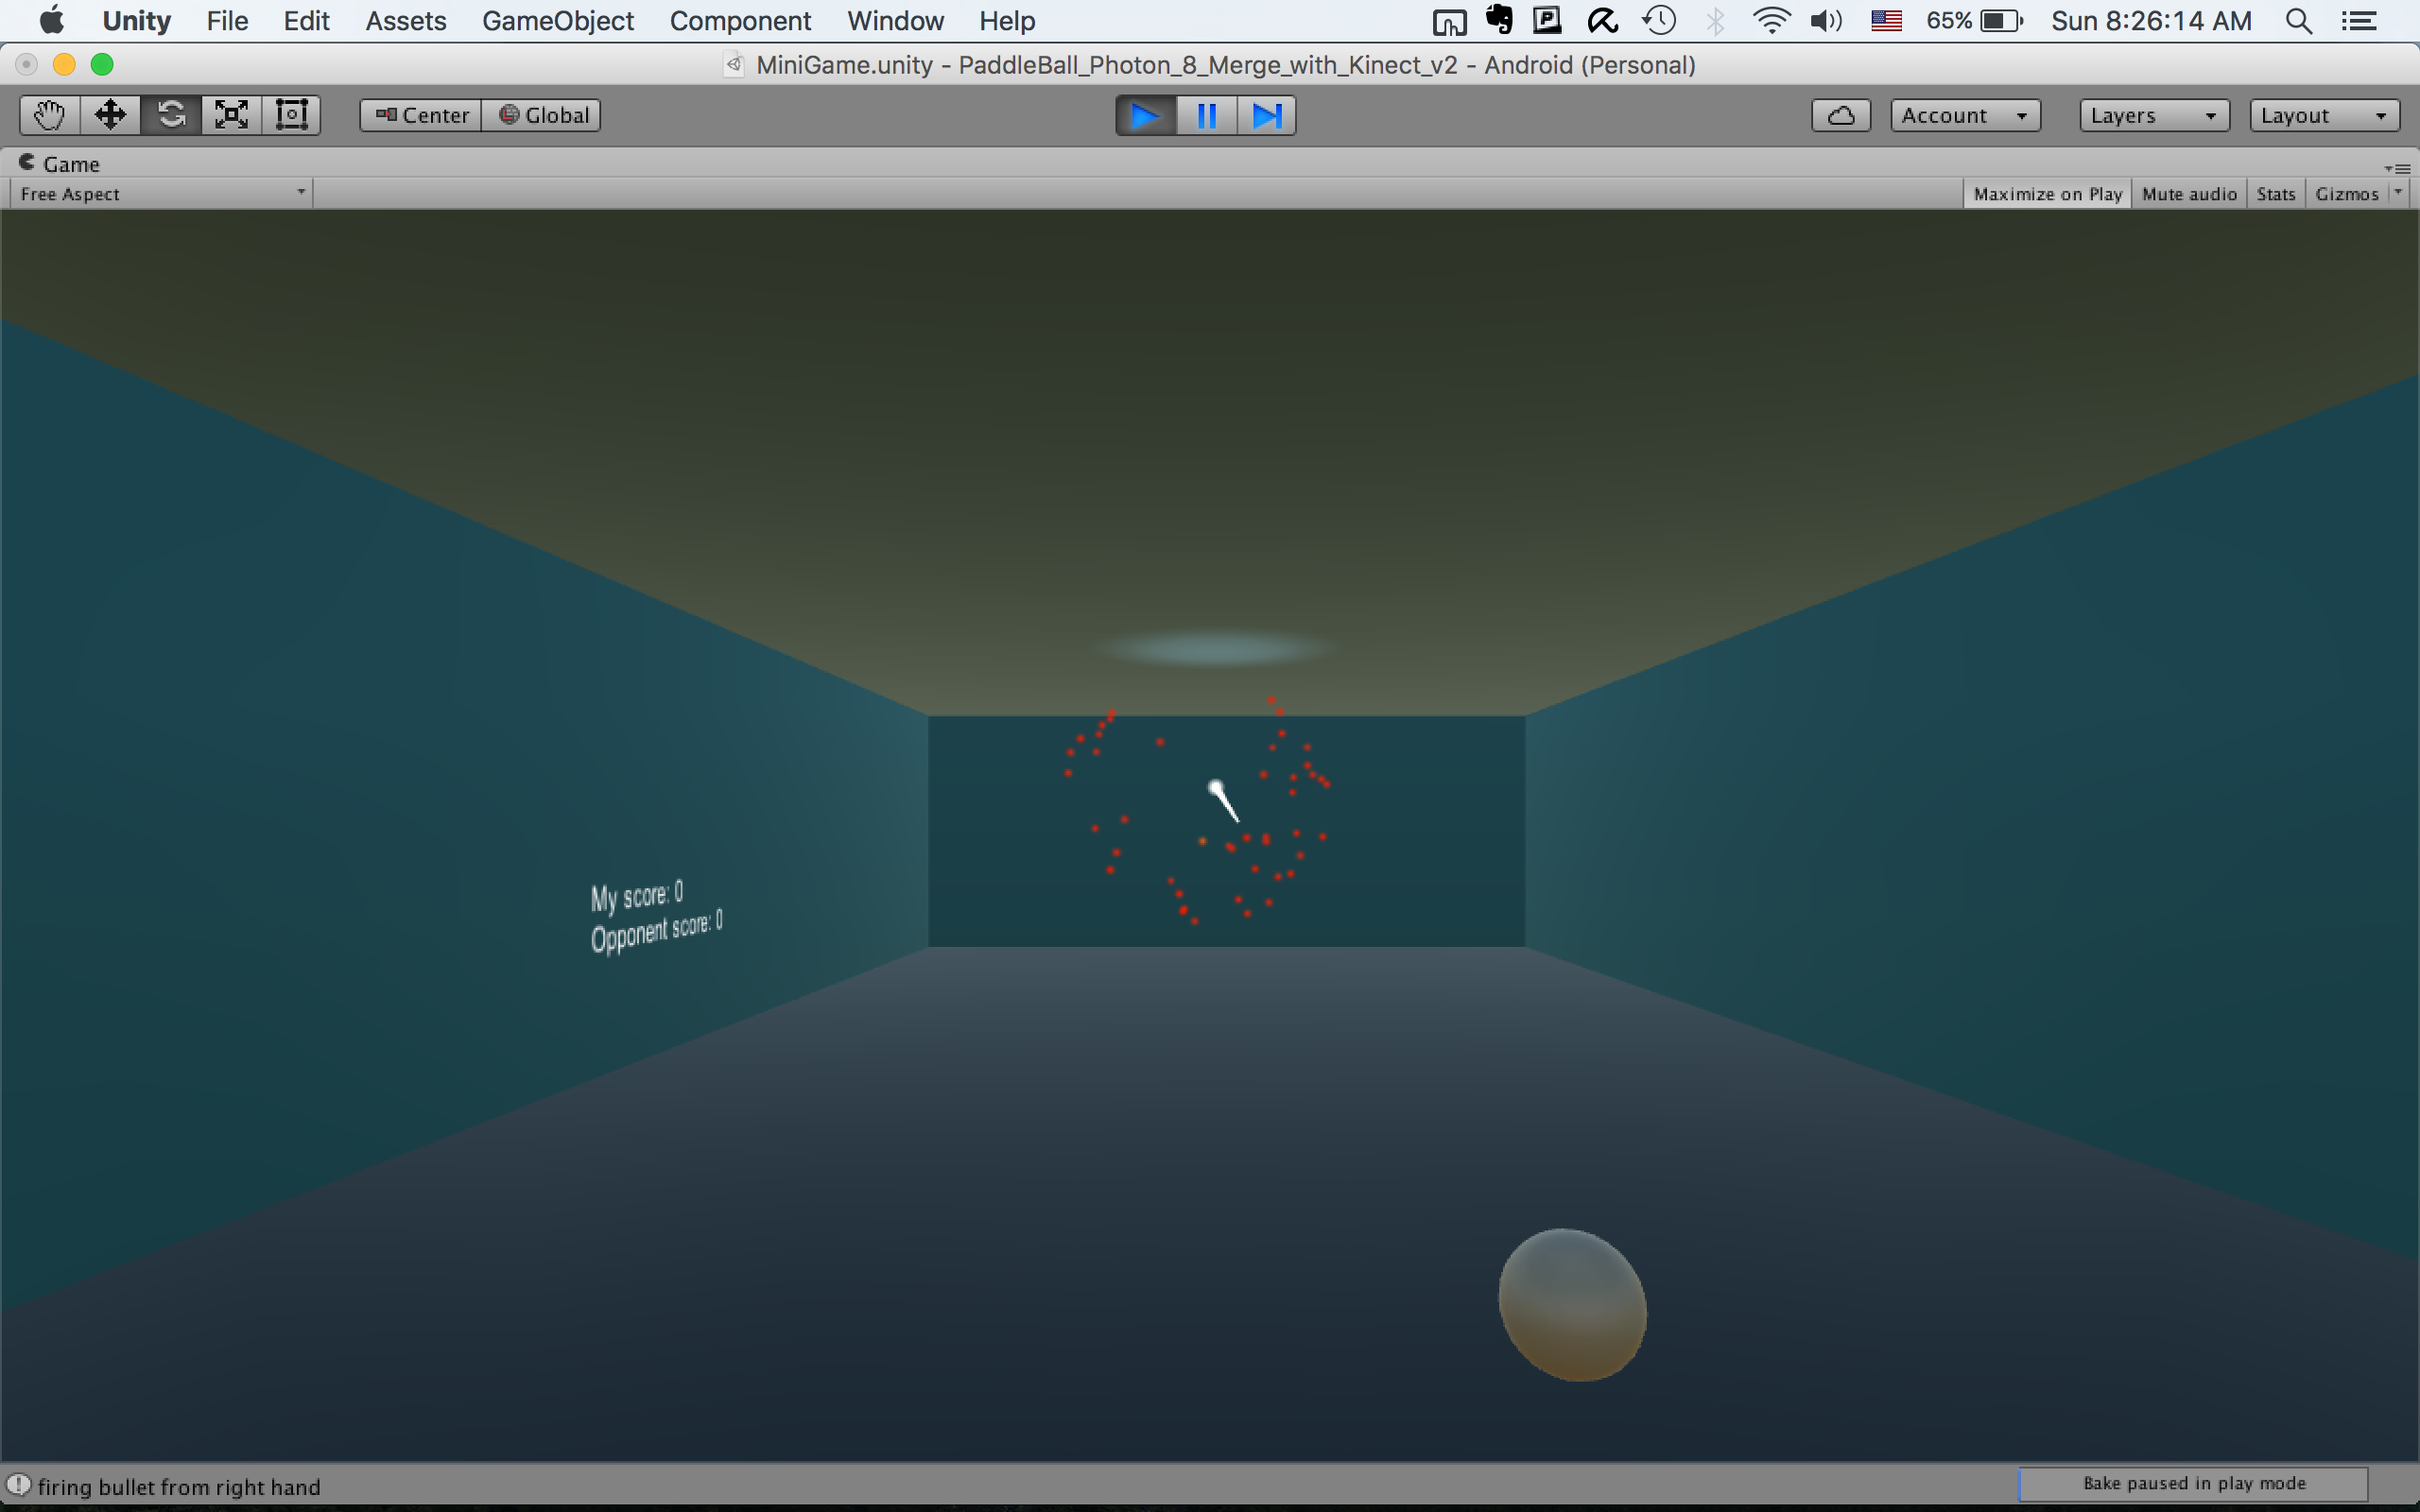Screen dimensions: 2420x1512
Task: Open the GameObject menu
Action: coord(557,21)
